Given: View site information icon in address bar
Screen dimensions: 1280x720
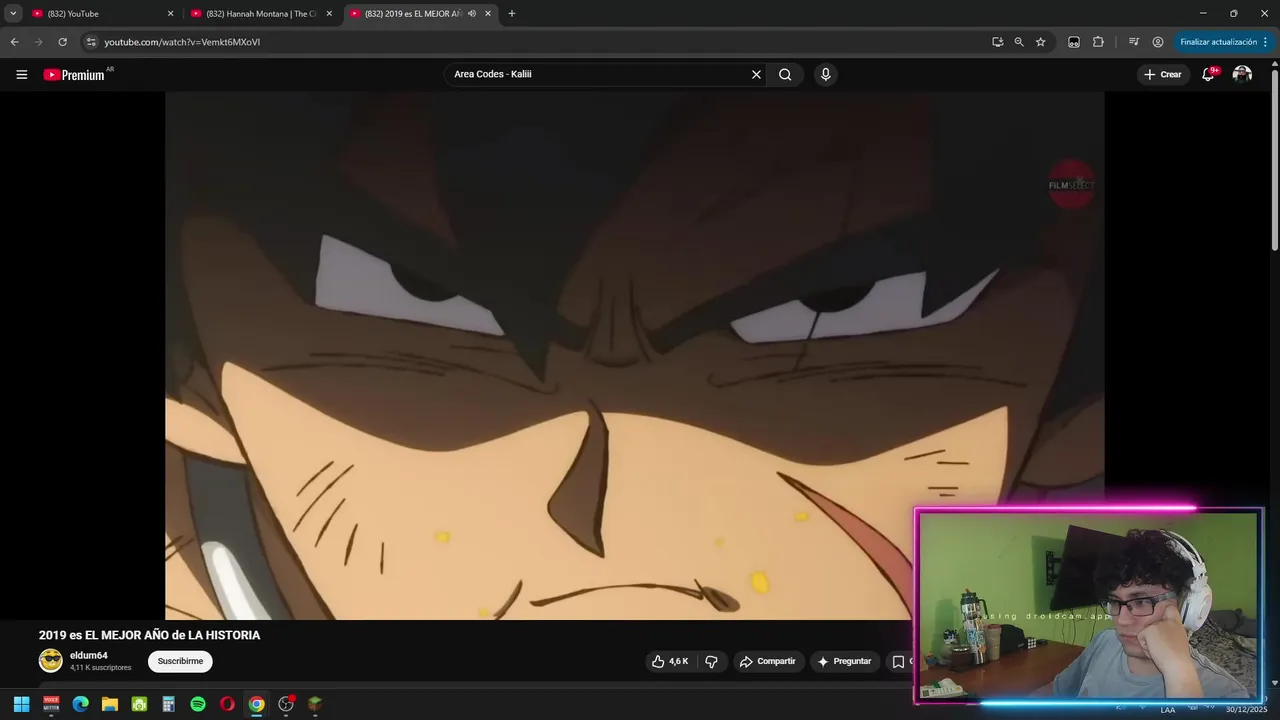Looking at the screenshot, I should 91,42.
